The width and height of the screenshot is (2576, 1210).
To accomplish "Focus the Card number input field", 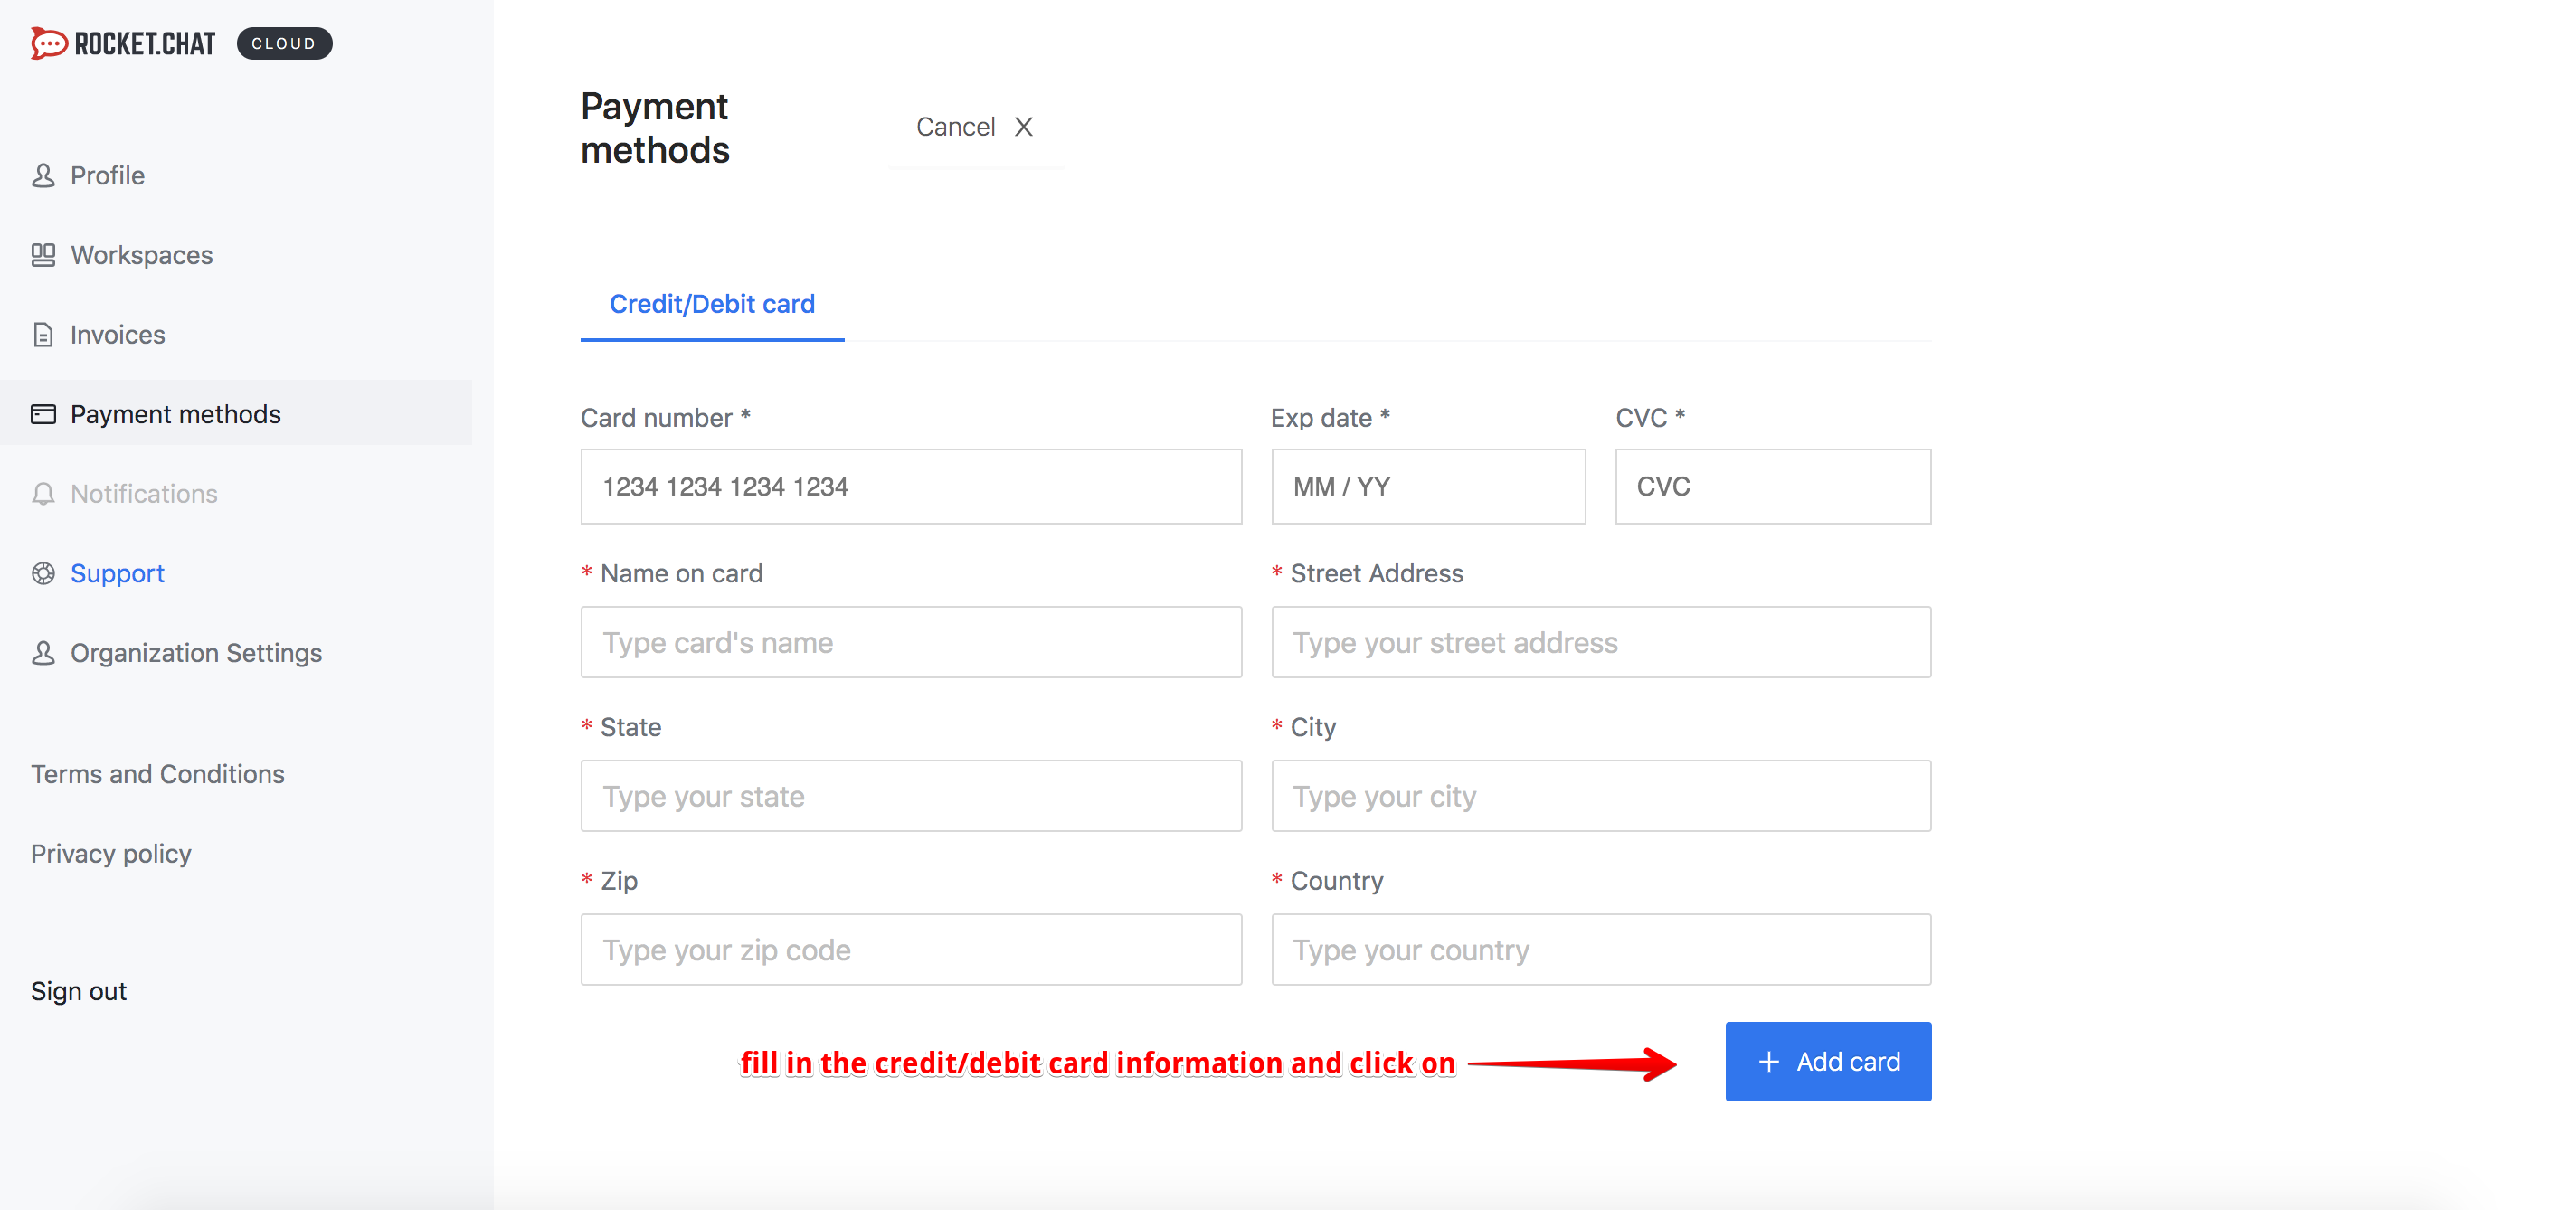I will (x=911, y=487).
